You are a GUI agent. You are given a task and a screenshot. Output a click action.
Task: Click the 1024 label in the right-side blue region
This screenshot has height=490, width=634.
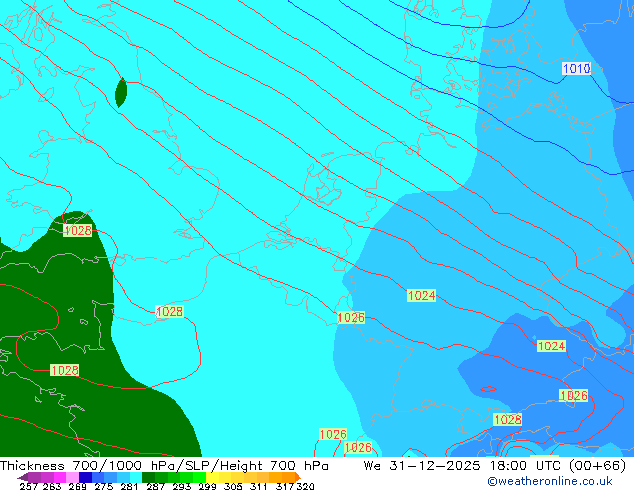[552, 346]
